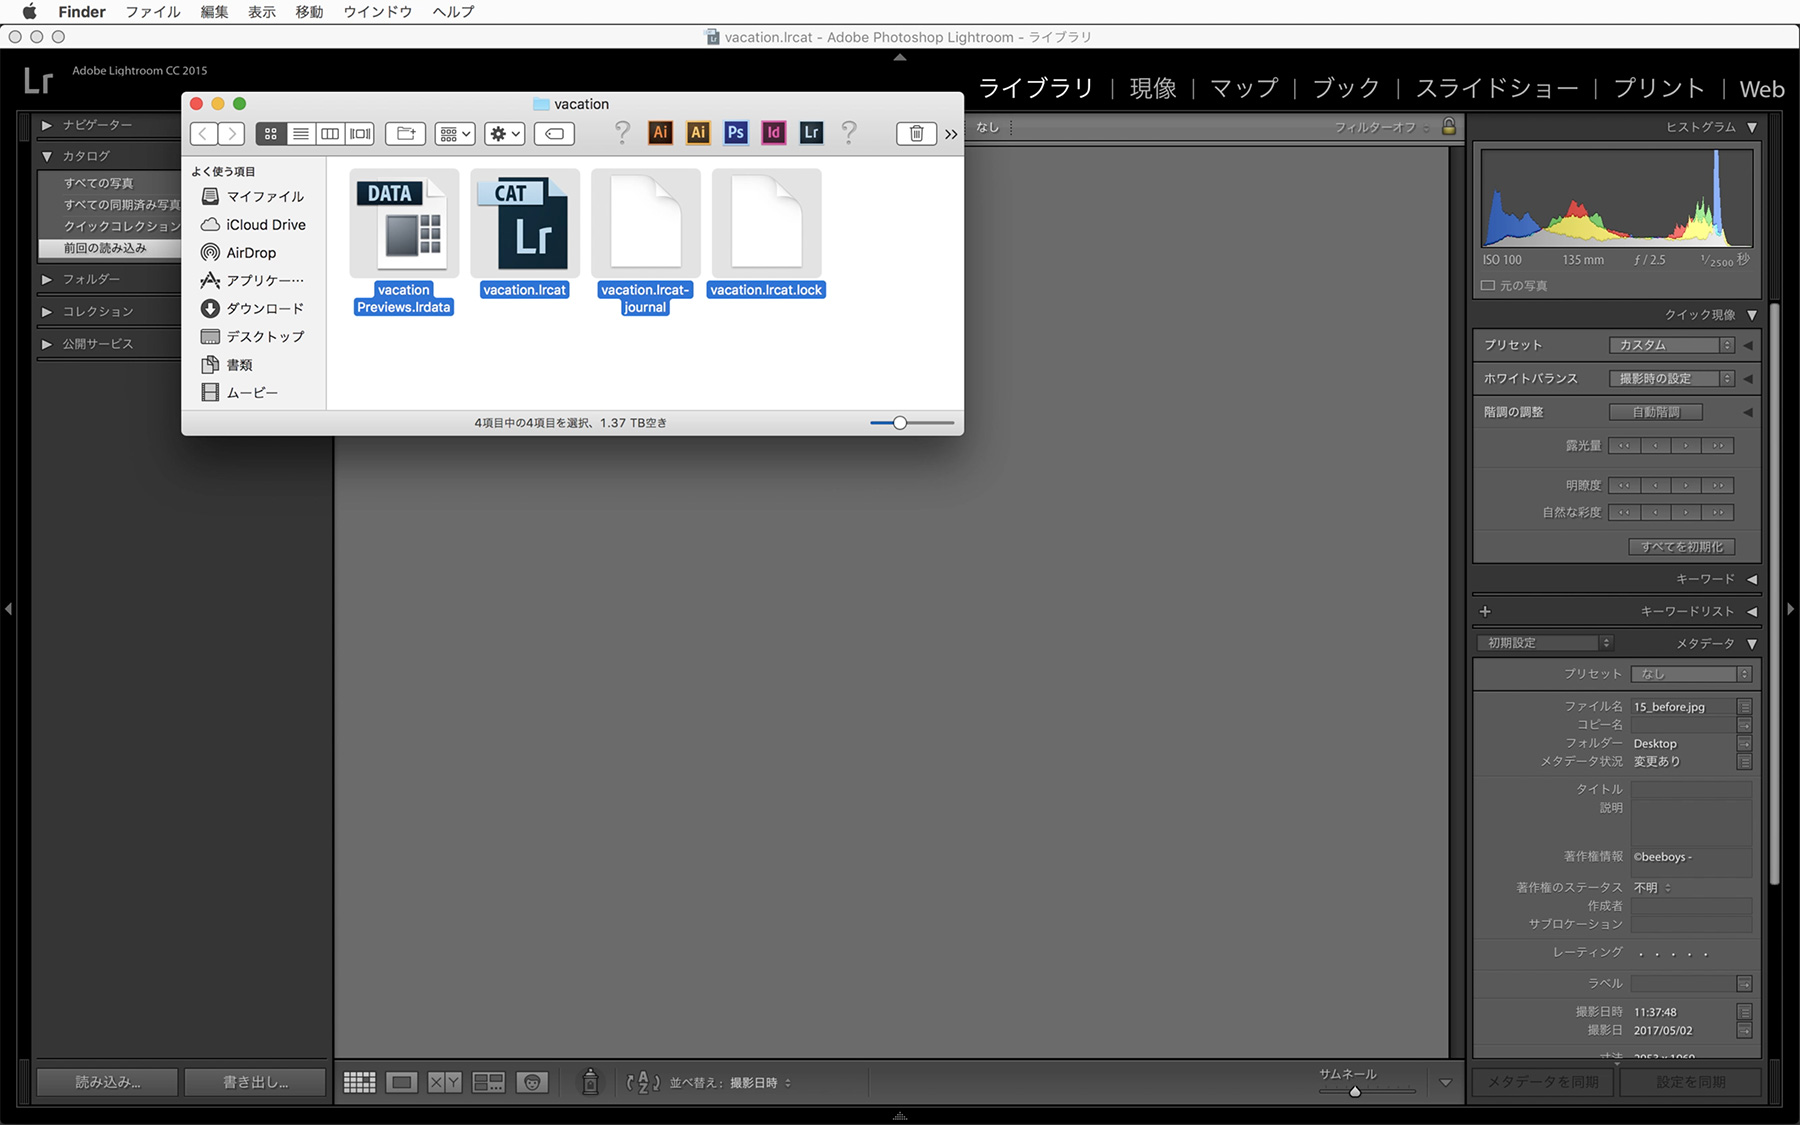Click the メタデータを同期 button

point(1543,1082)
